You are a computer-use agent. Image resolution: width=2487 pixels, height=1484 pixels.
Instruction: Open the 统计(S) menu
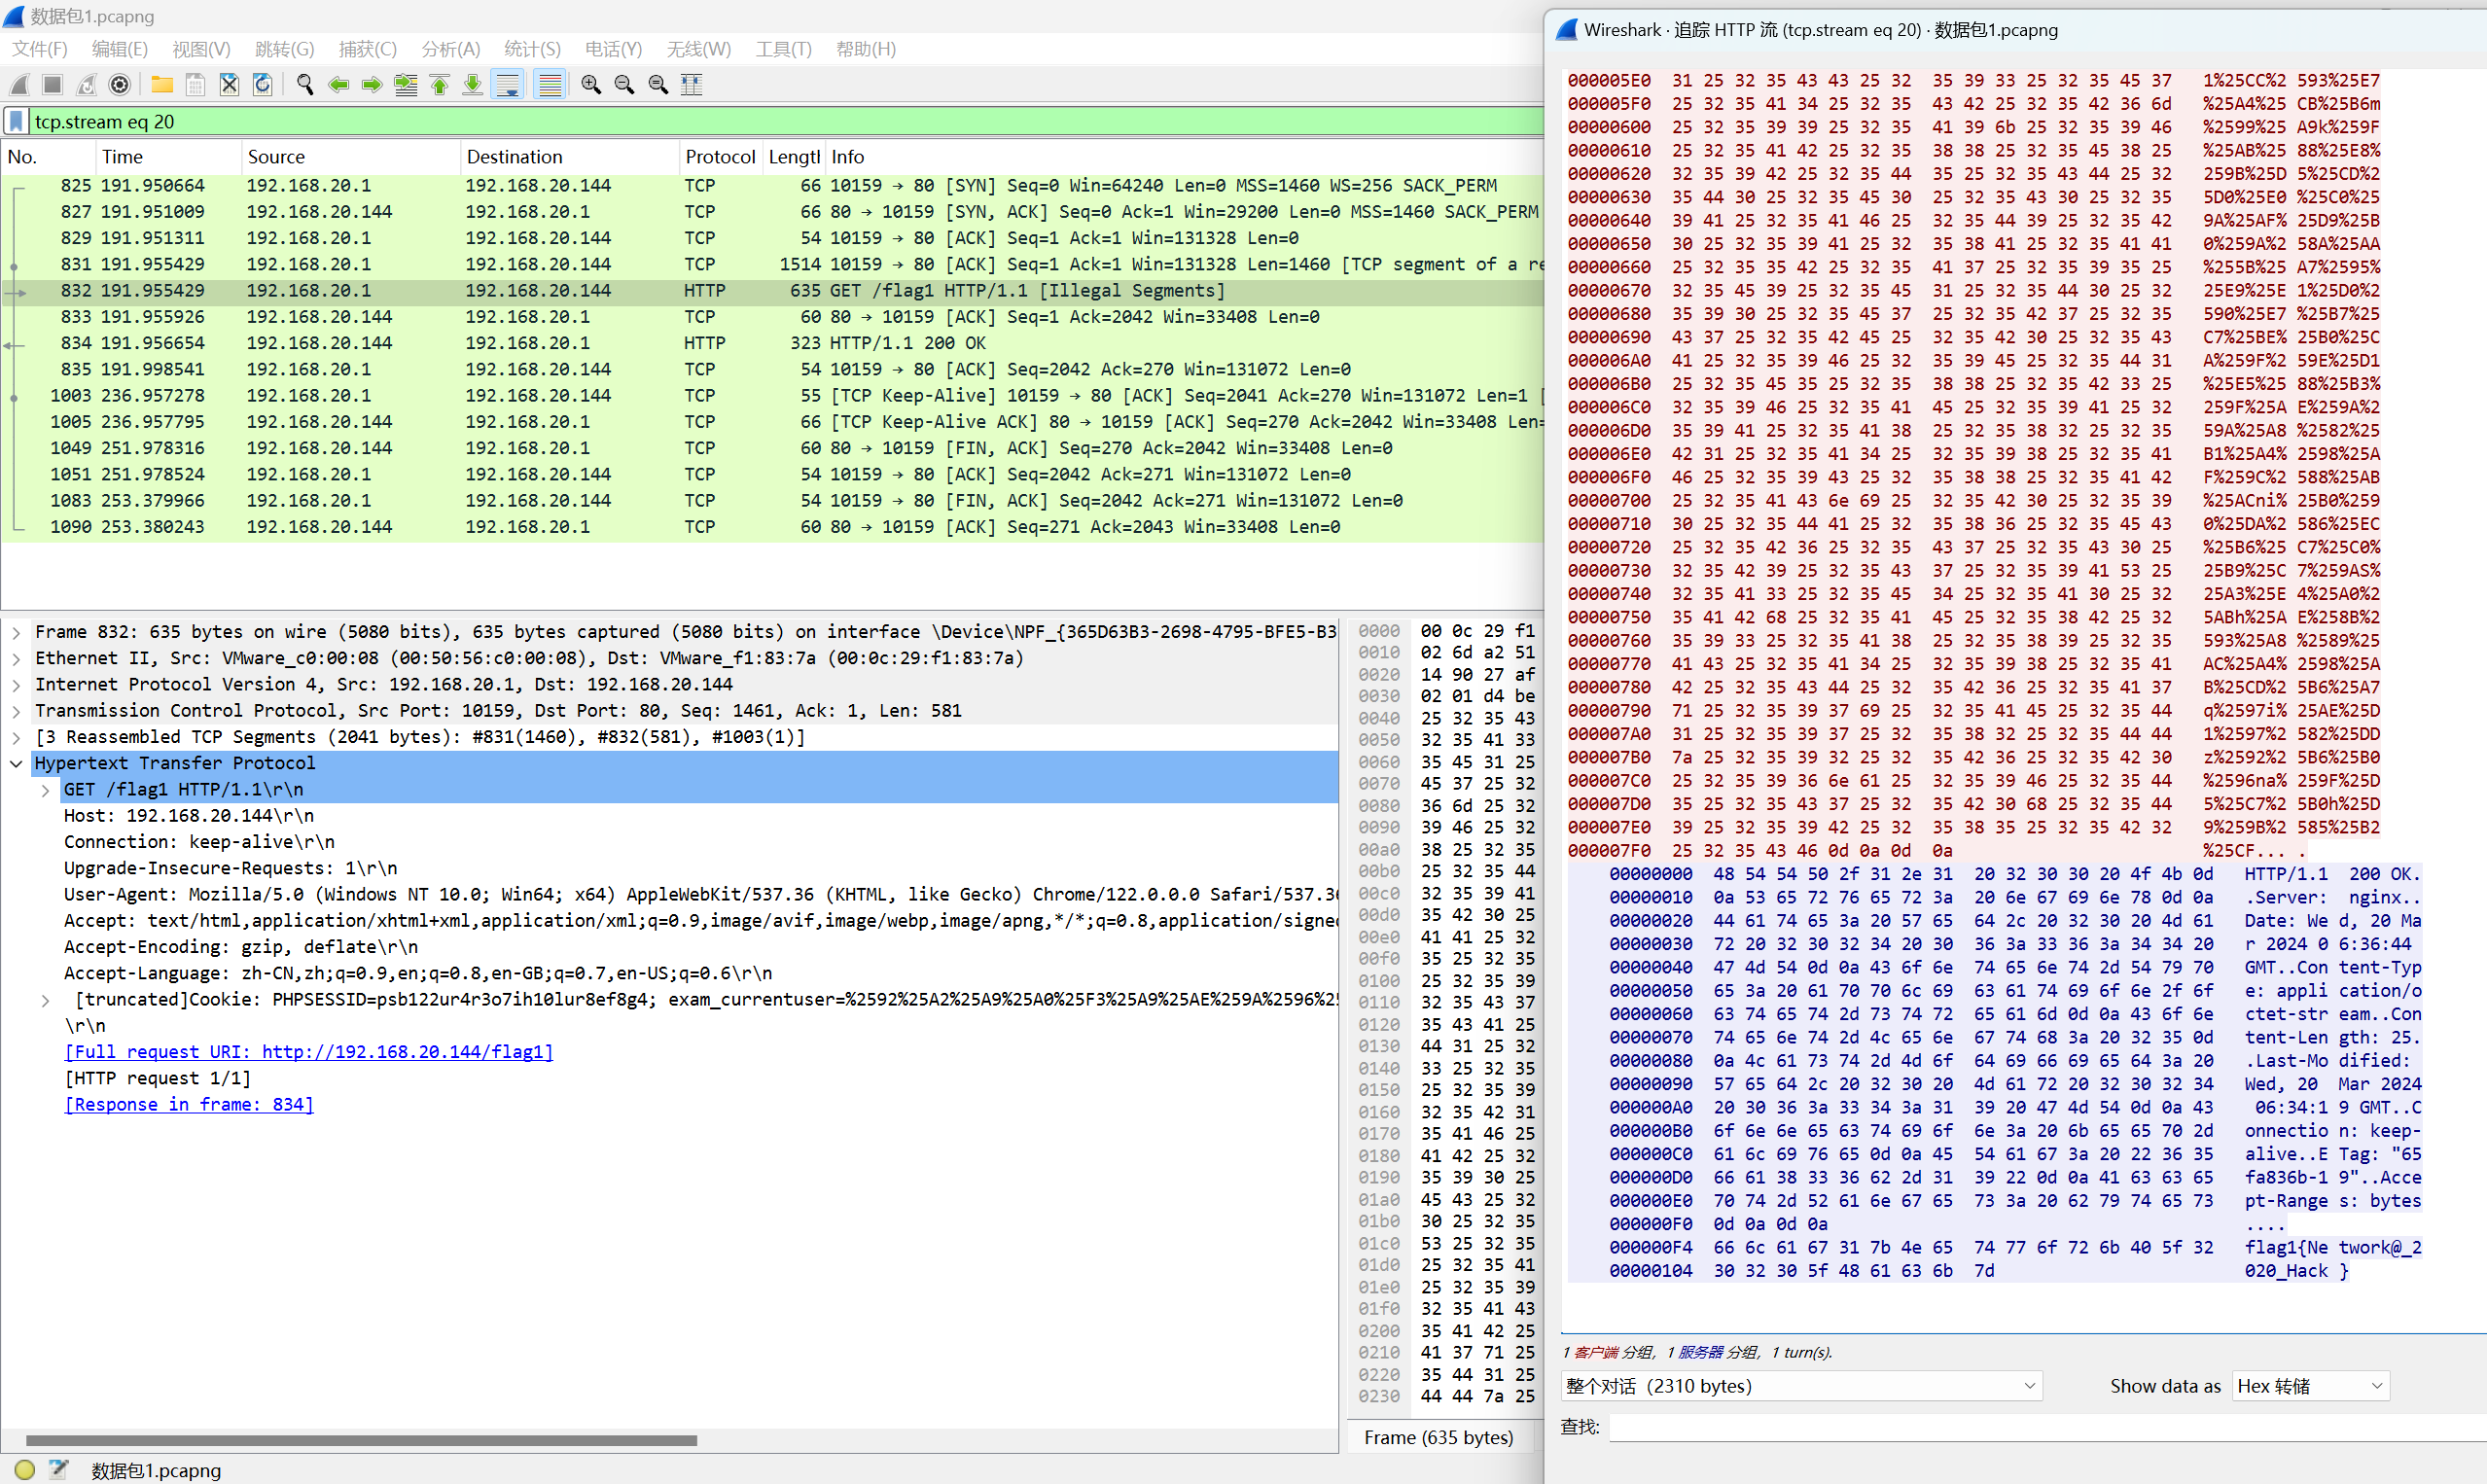(x=533, y=49)
